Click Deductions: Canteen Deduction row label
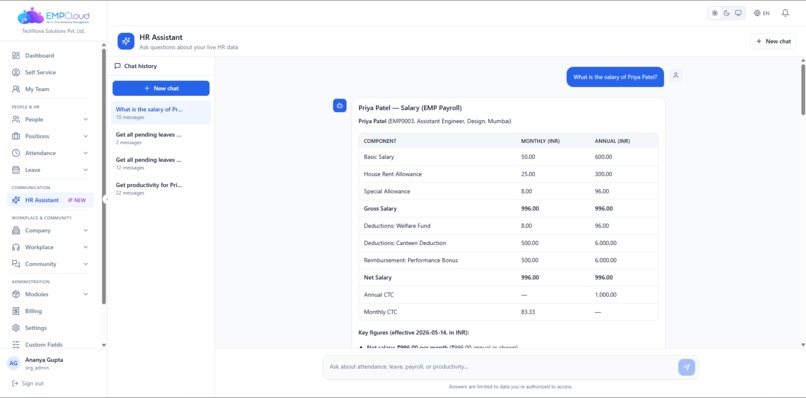The image size is (806, 398). [405, 243]
